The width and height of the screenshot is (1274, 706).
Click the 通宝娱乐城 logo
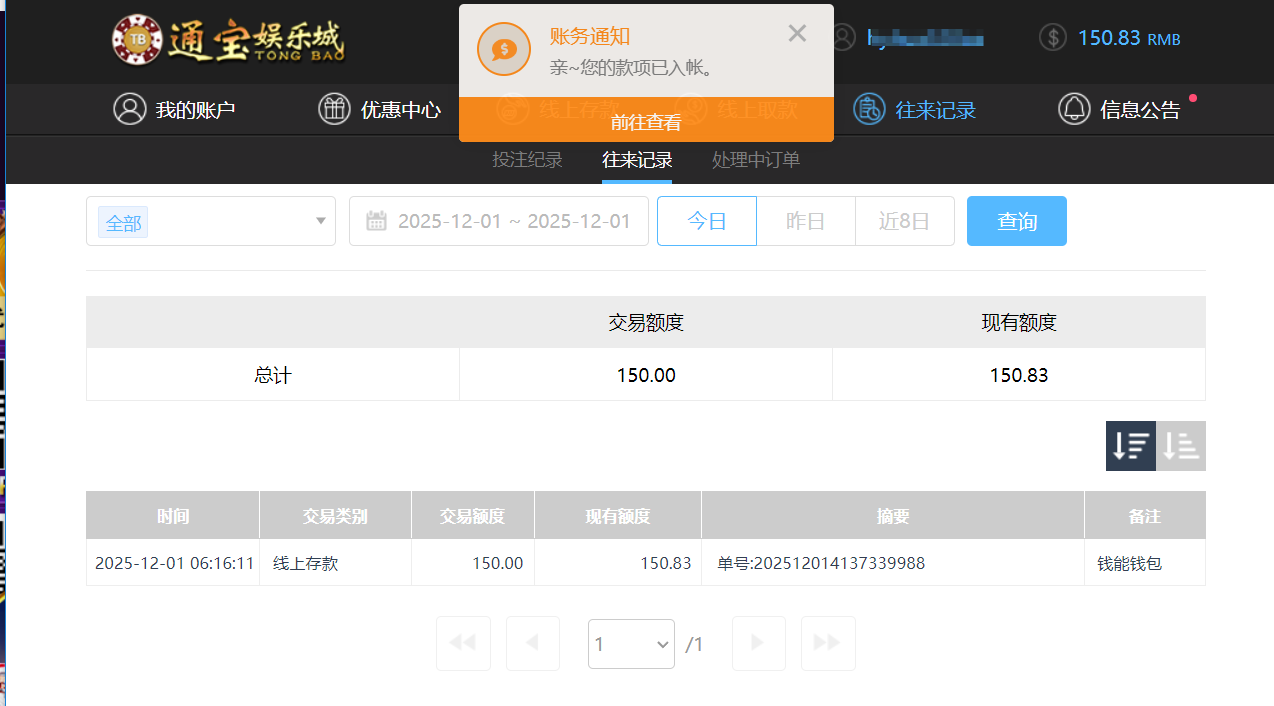(228, 41)
